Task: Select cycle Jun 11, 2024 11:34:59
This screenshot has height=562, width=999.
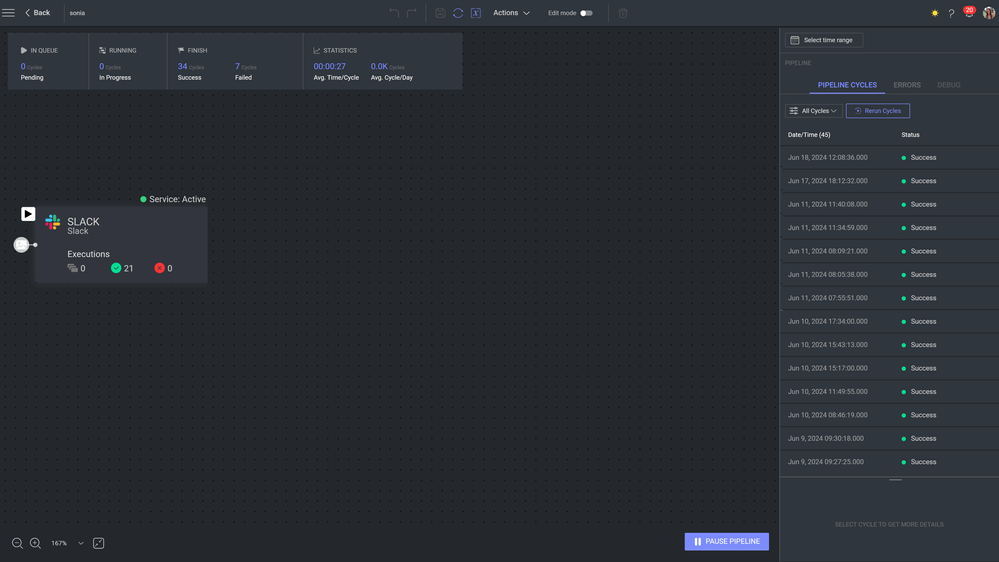Action: (889, 227)
